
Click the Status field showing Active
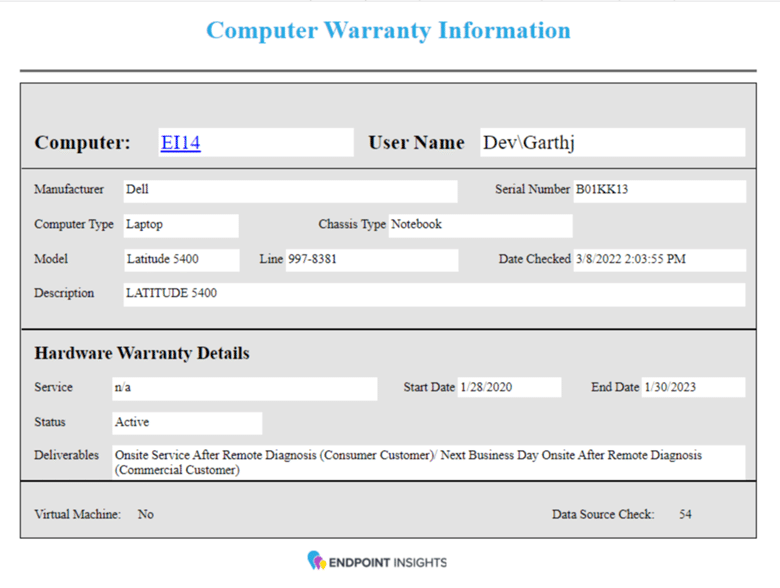click(186, 423)
